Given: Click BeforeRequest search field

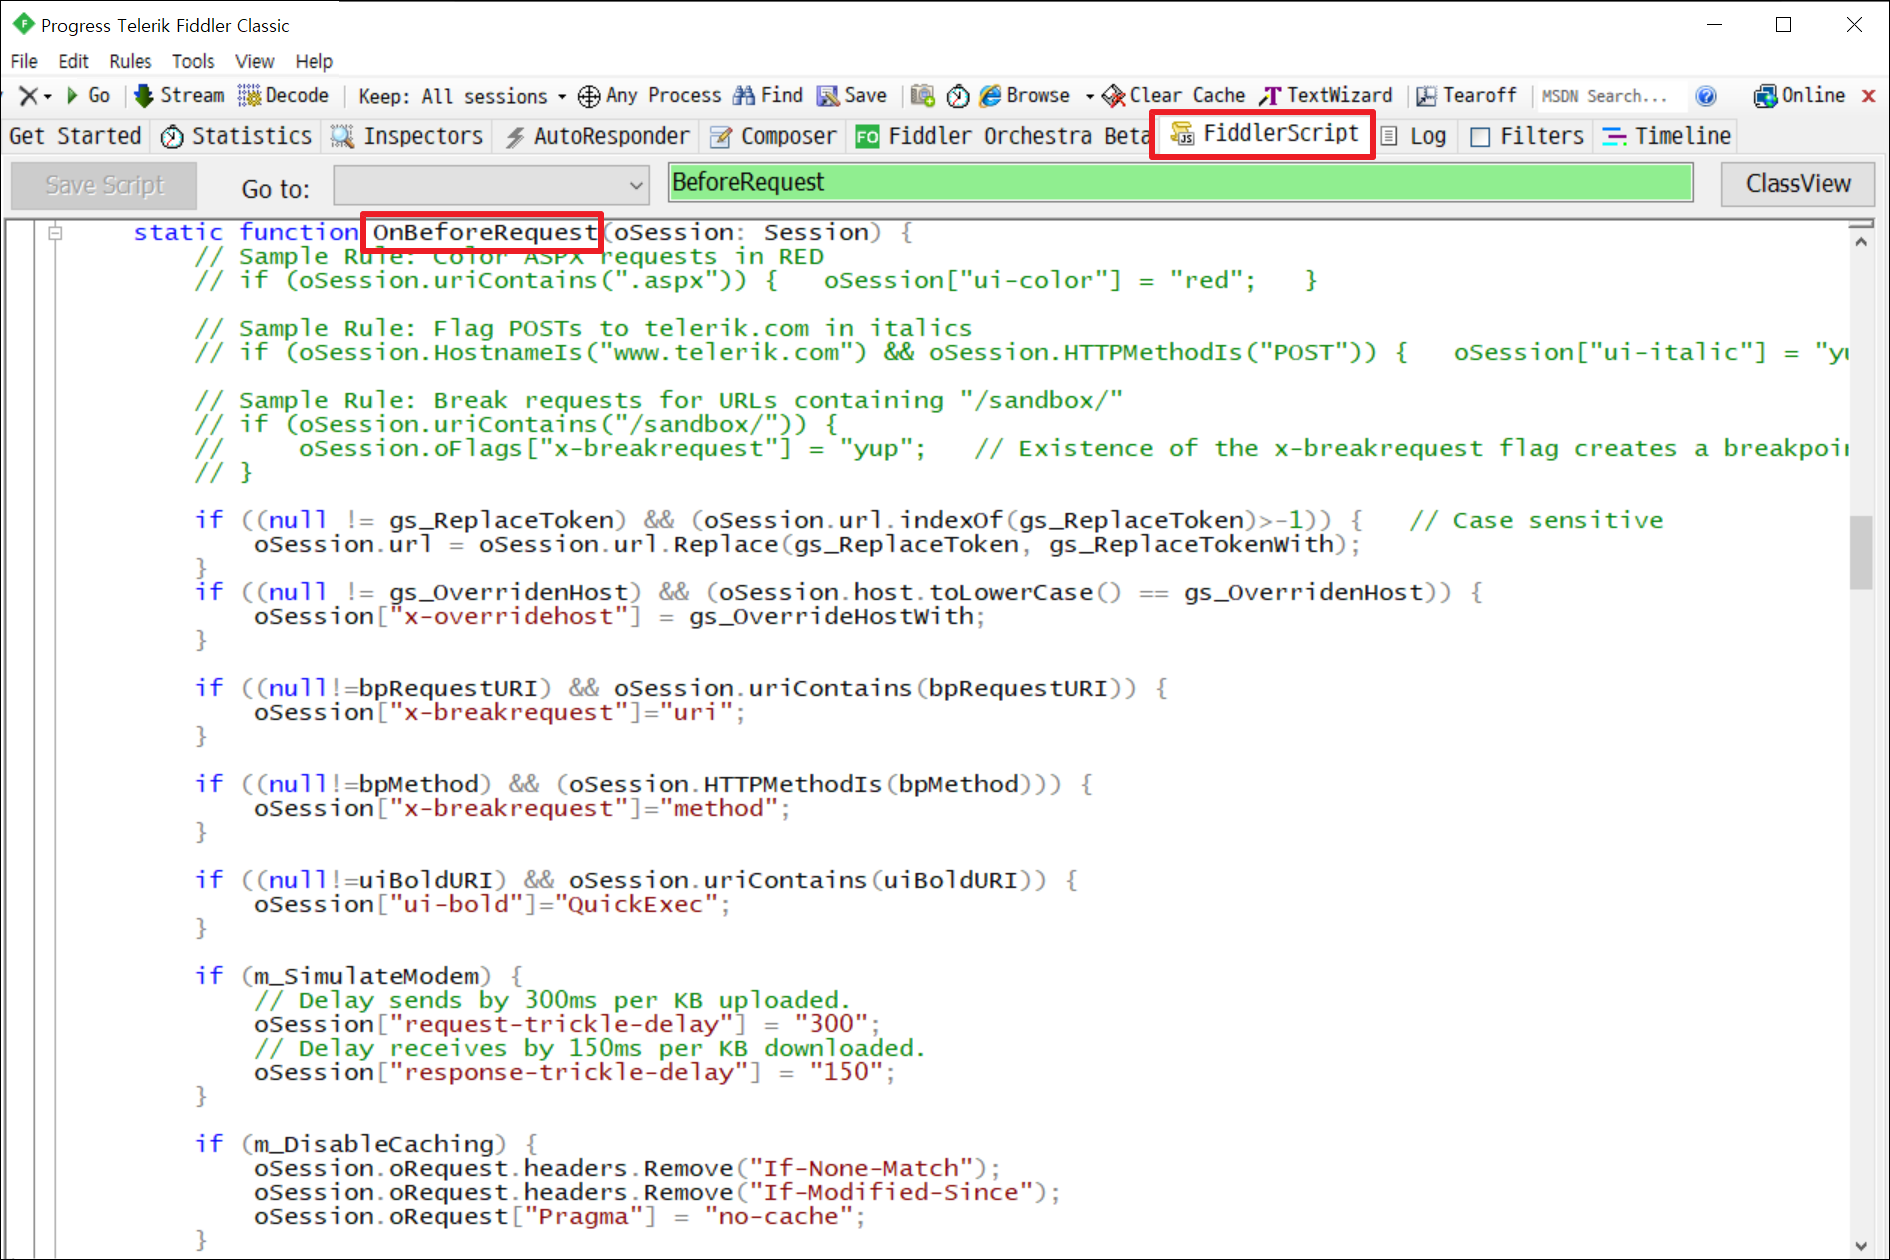Looking at the screenshot, I should click(x=1180, y=182).
